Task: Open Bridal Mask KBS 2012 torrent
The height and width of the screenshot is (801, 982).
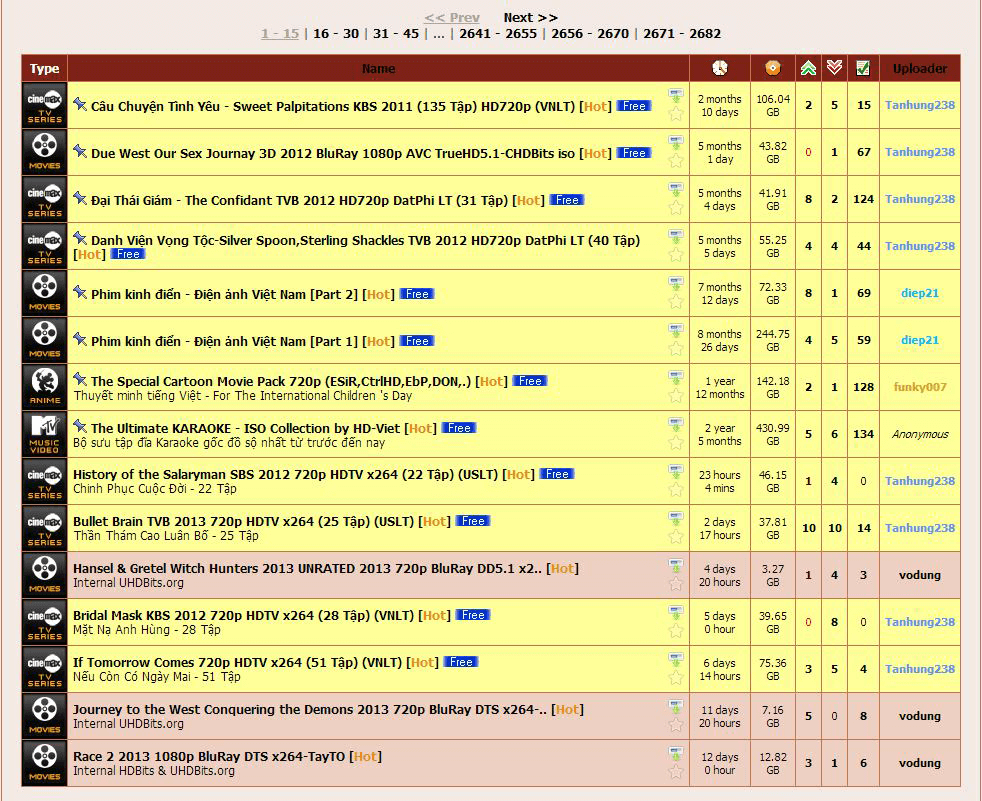Action: pos(244,616)
